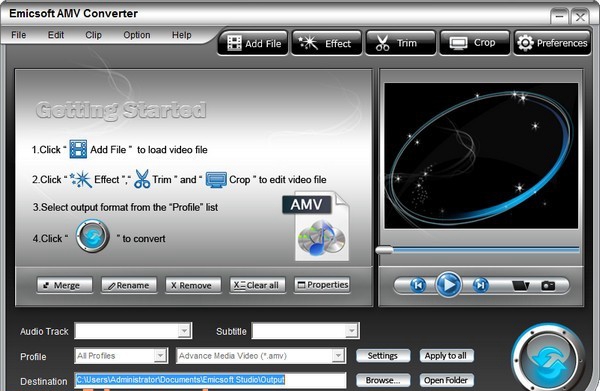Take a snapshot with the camera icon
This screenshot has height=391, width=600.
tap(548, 285)
